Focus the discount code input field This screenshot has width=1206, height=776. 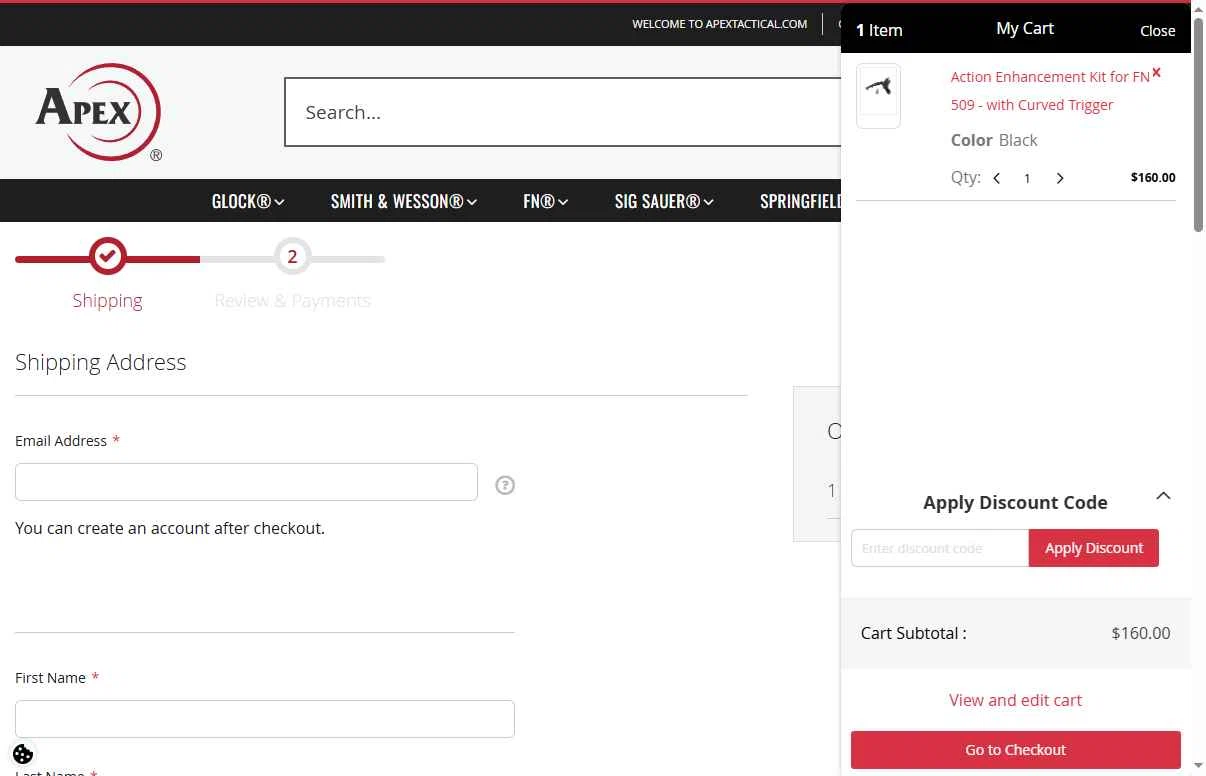pos(940,548)
